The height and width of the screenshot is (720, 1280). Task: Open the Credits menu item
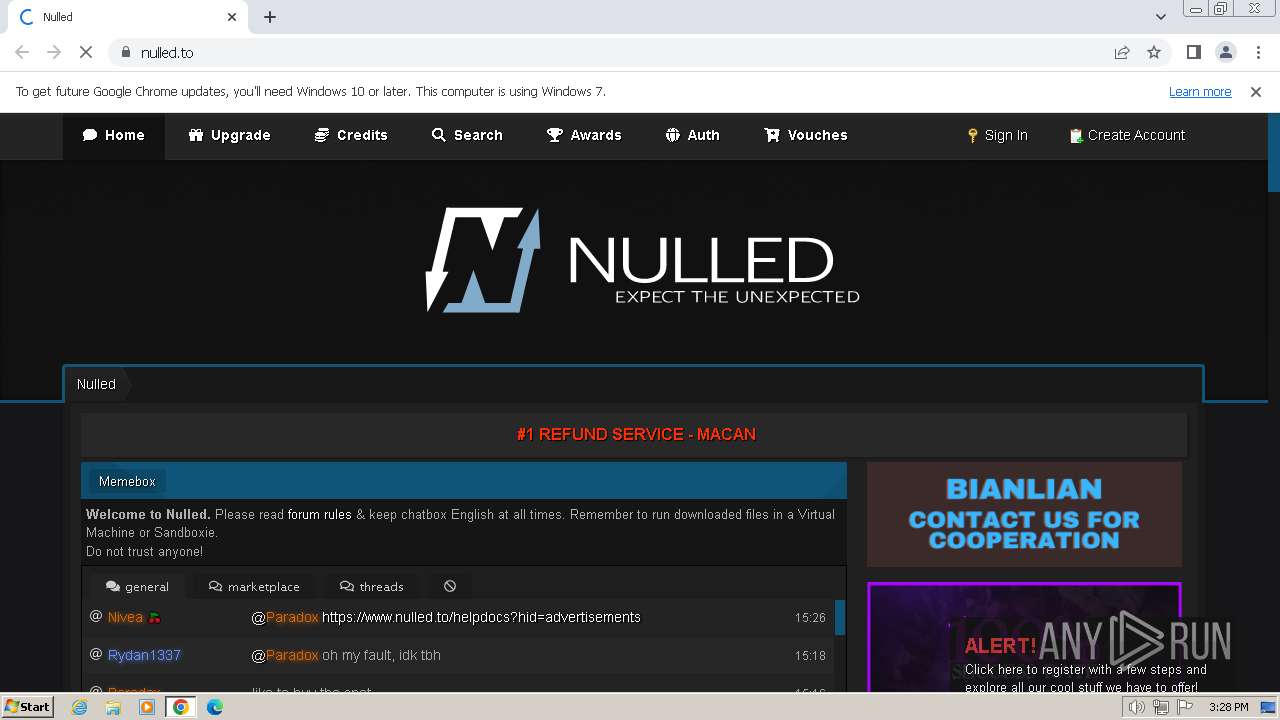[x=351, y=135]
